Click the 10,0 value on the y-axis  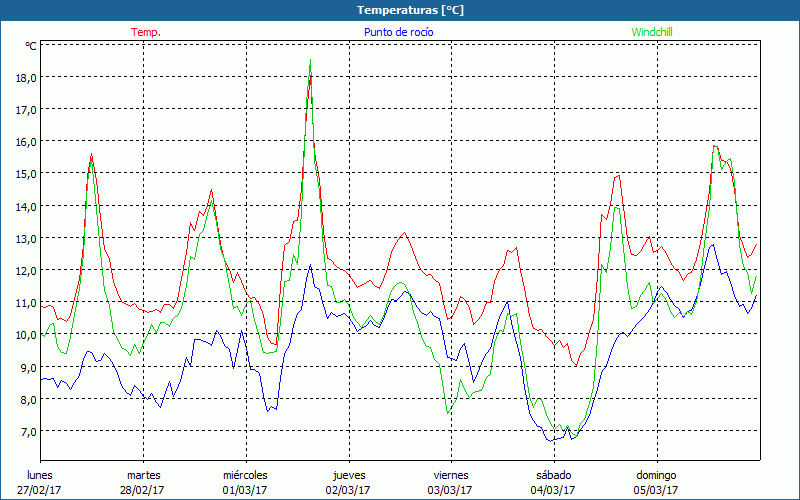[25, 335]
